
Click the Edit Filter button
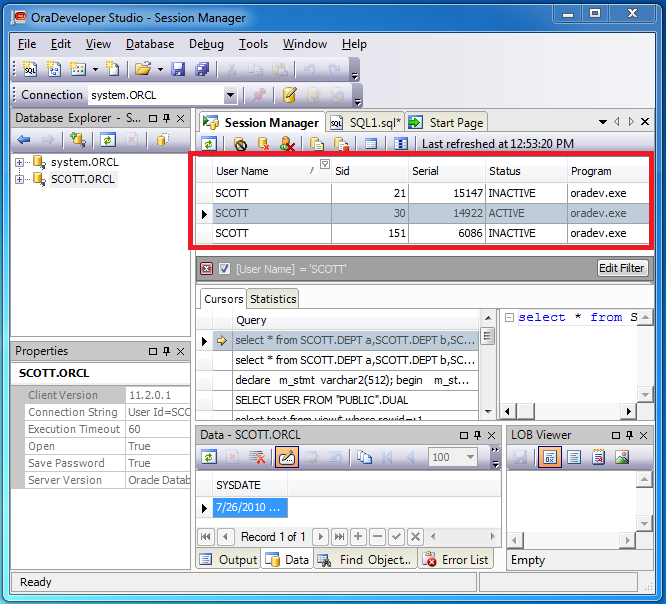coord(622,268)
